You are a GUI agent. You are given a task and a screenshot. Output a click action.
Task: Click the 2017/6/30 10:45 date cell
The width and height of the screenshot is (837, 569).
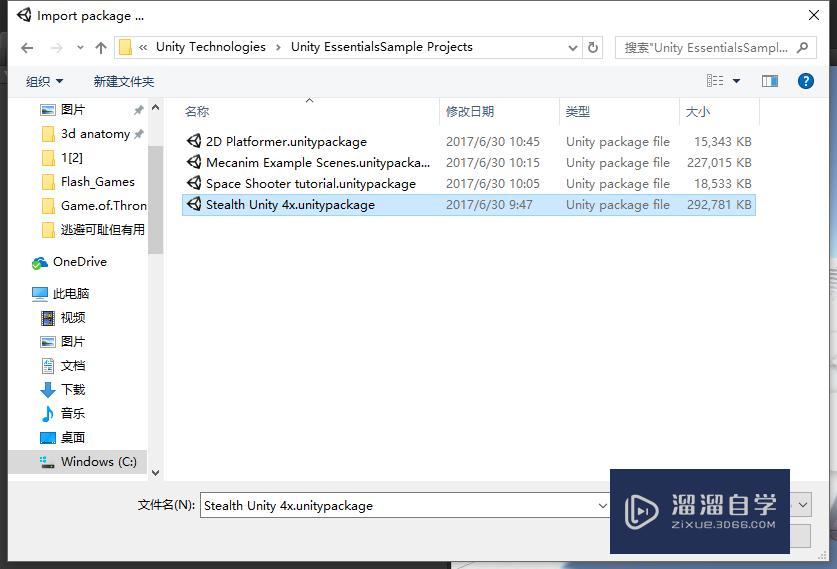pos(493,141)
